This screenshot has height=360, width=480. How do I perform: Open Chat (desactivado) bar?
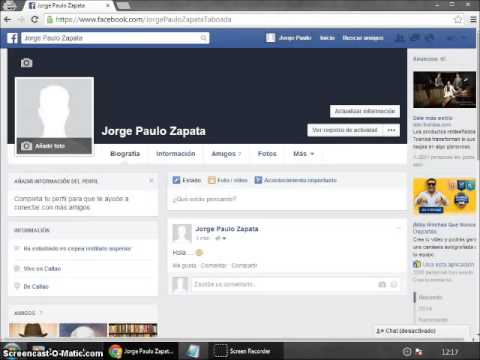coord(422,331)
